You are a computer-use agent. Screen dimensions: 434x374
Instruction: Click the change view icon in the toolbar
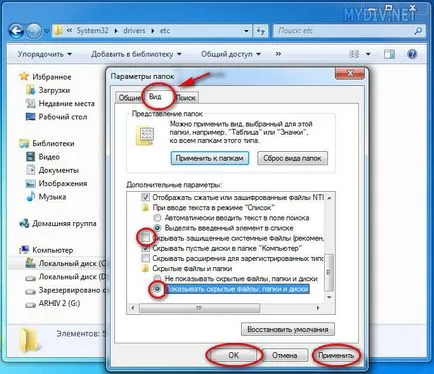[x=354, y=54]
